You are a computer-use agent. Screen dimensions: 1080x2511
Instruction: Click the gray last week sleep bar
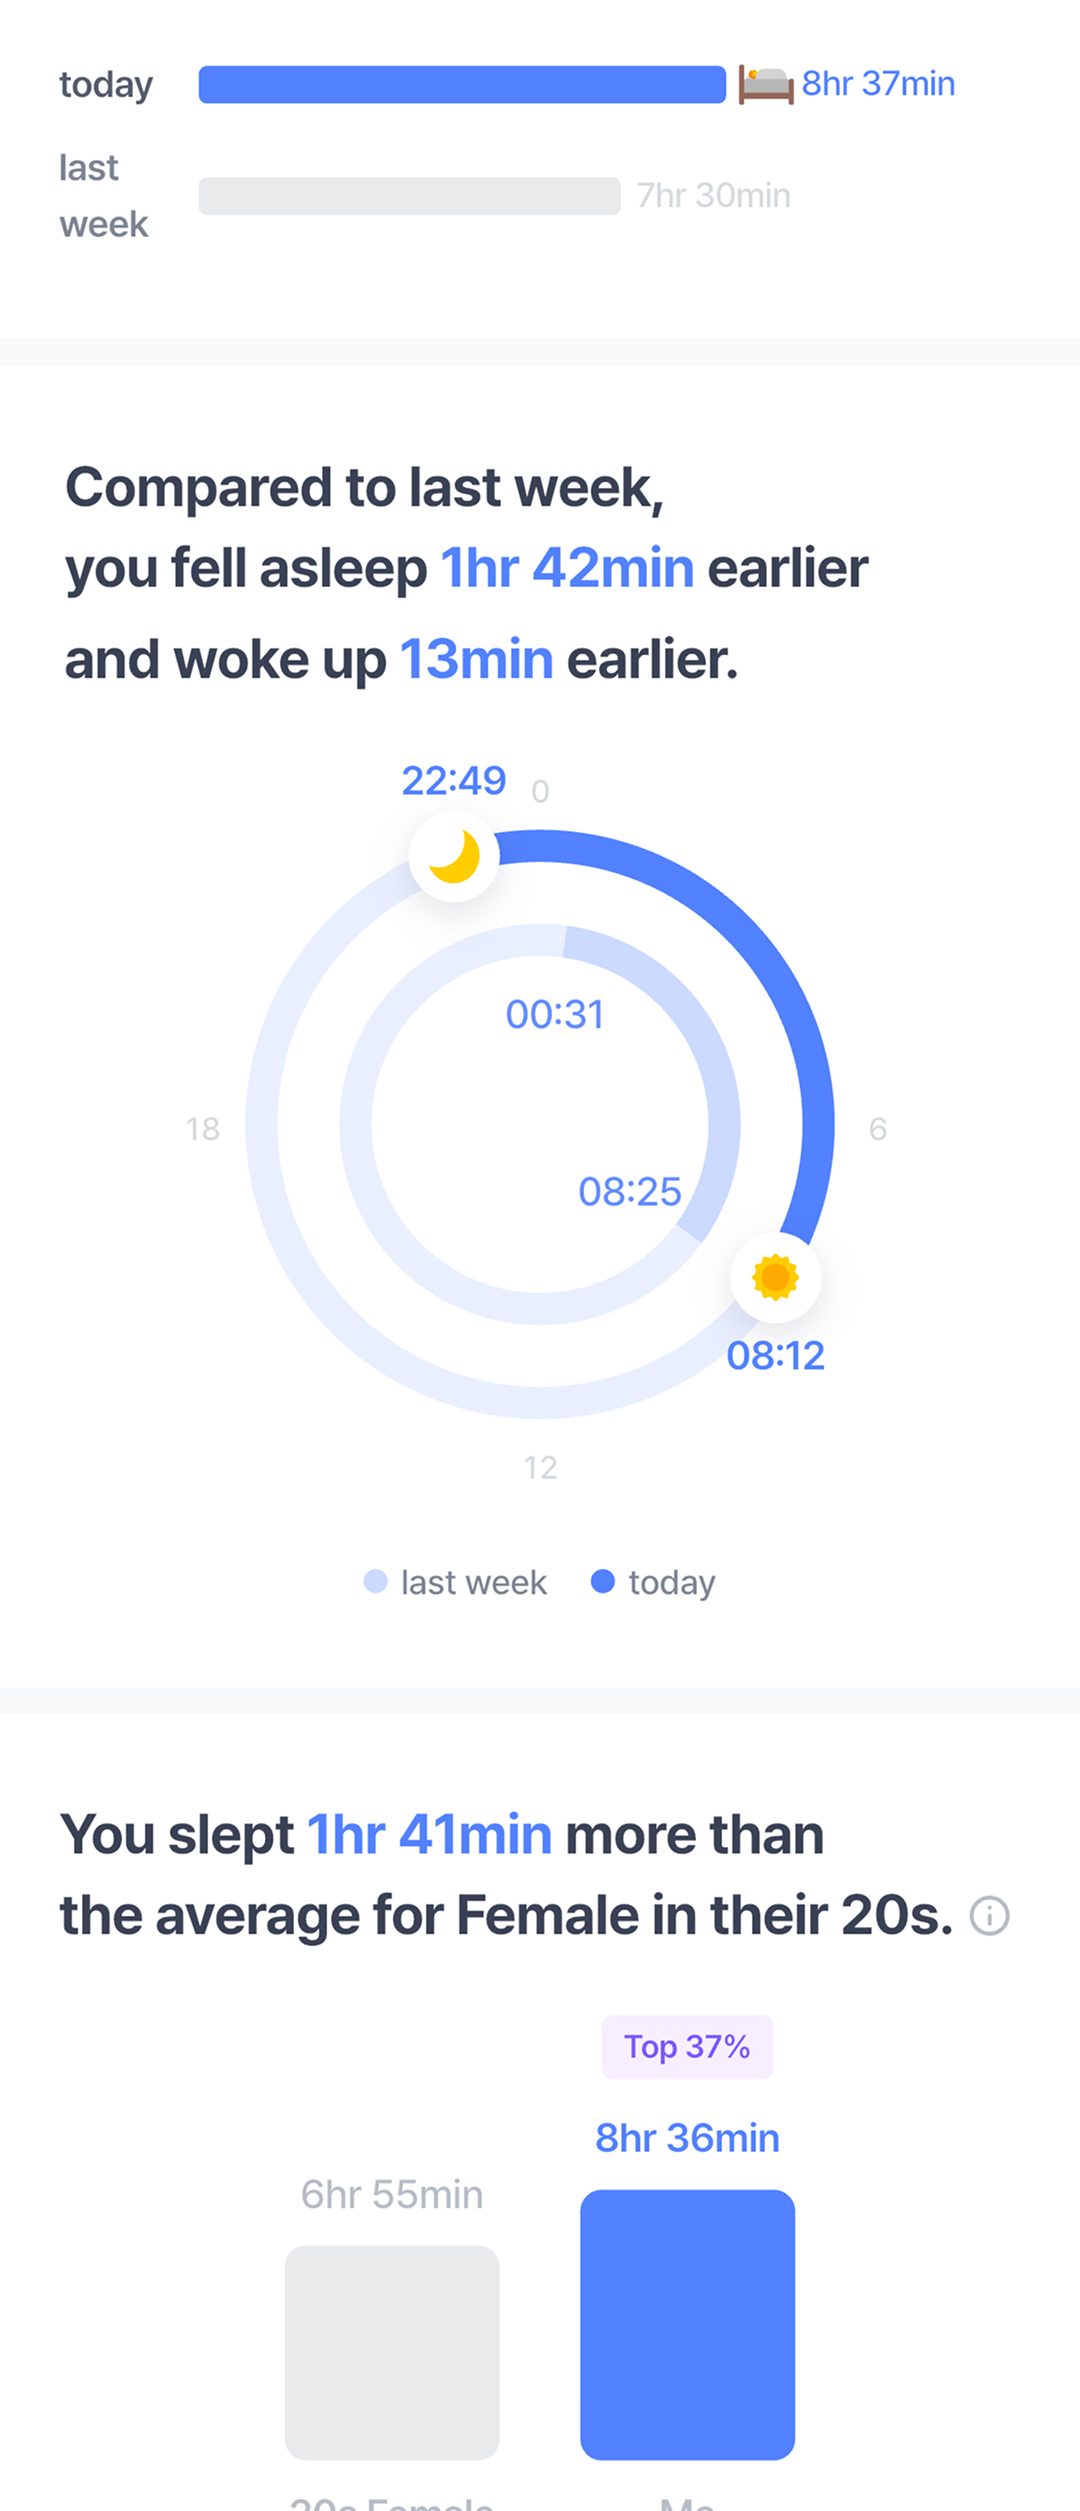pos(409,196)
